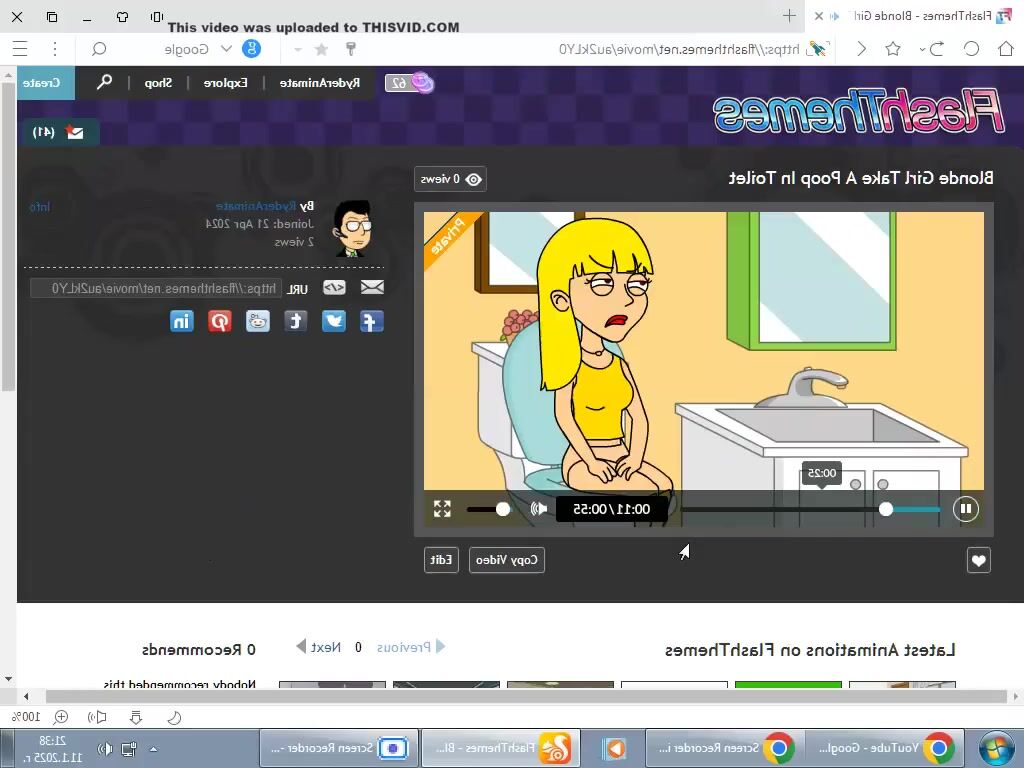Image resolution: width=1024 pixels, height=768 pixels.
Task: Click the gray star icon near search box
Action: tap(321, 50)
